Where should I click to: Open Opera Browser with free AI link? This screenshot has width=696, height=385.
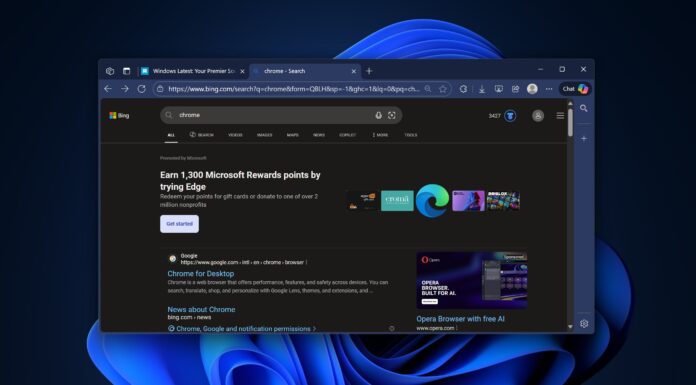(460, 318)
